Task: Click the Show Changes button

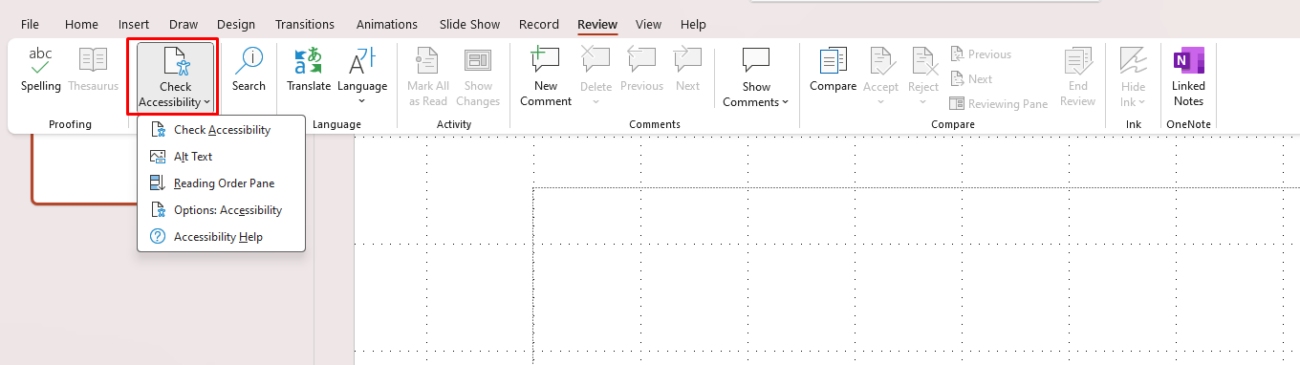Action: pos(478,77)
